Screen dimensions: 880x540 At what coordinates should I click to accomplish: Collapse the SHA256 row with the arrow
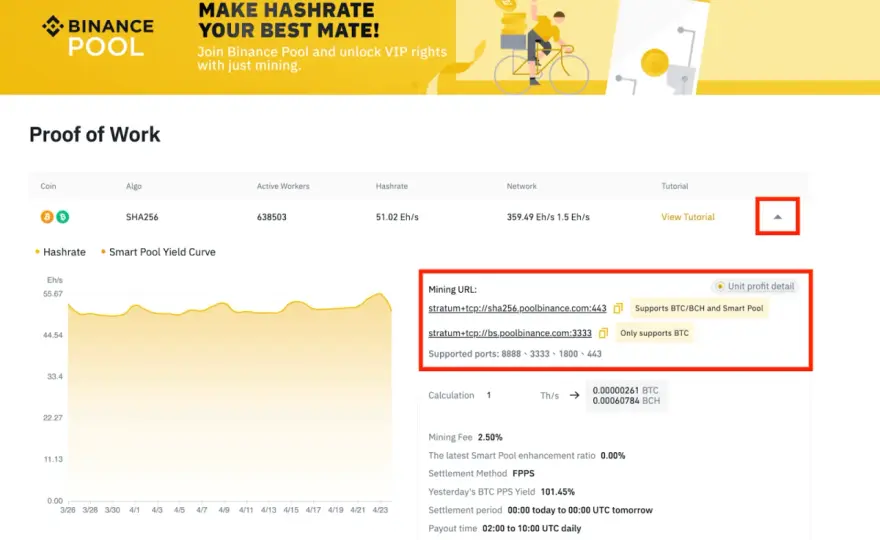pos(777,217)
